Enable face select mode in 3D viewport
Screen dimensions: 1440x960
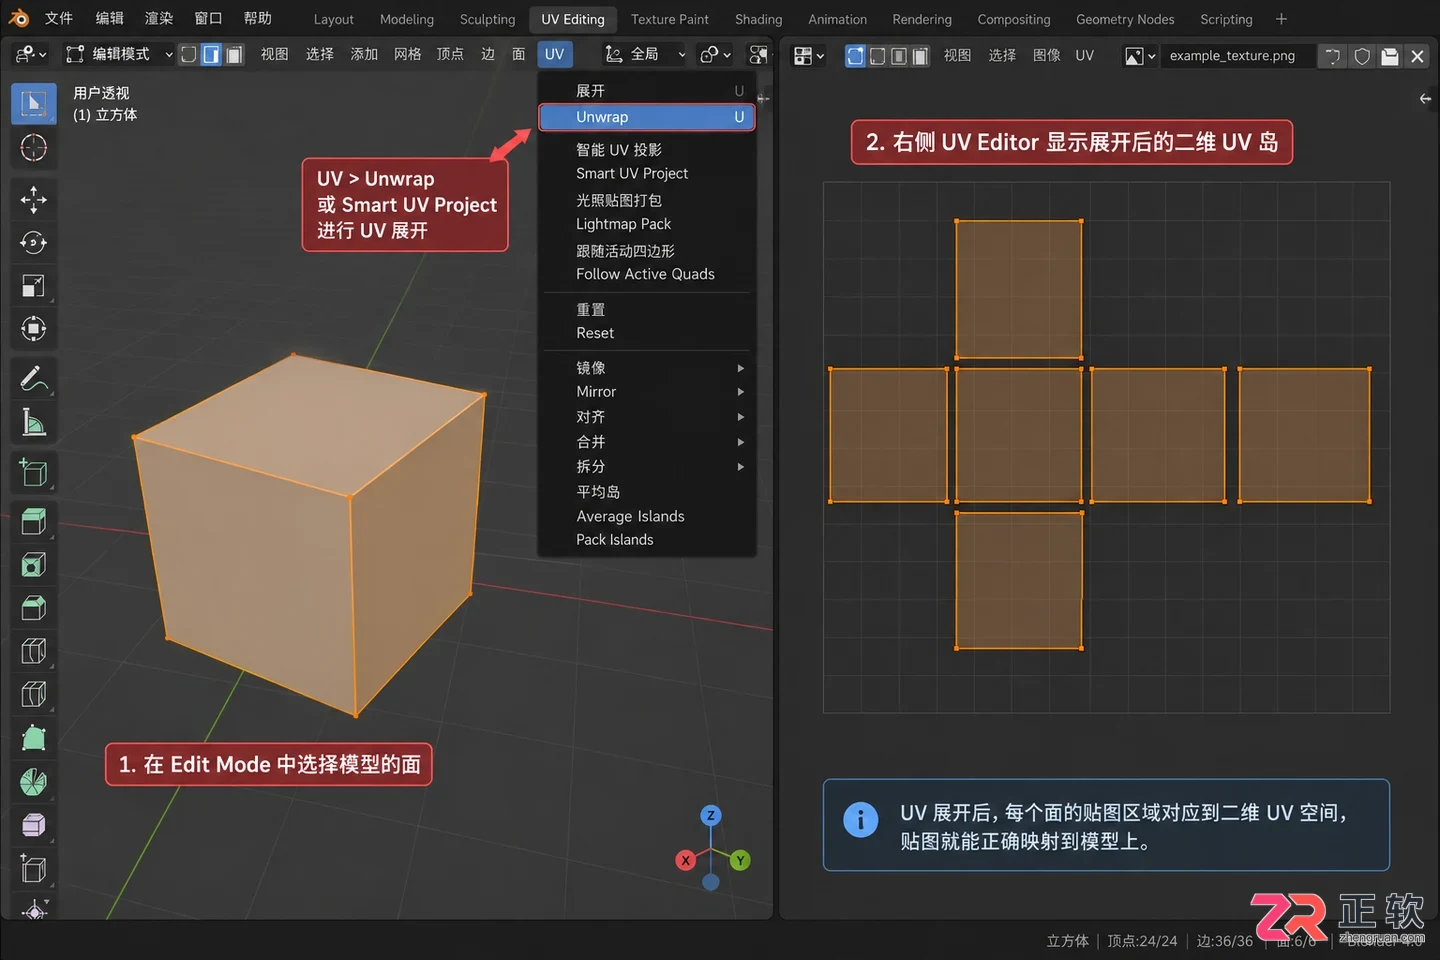(x=234, y=54)
